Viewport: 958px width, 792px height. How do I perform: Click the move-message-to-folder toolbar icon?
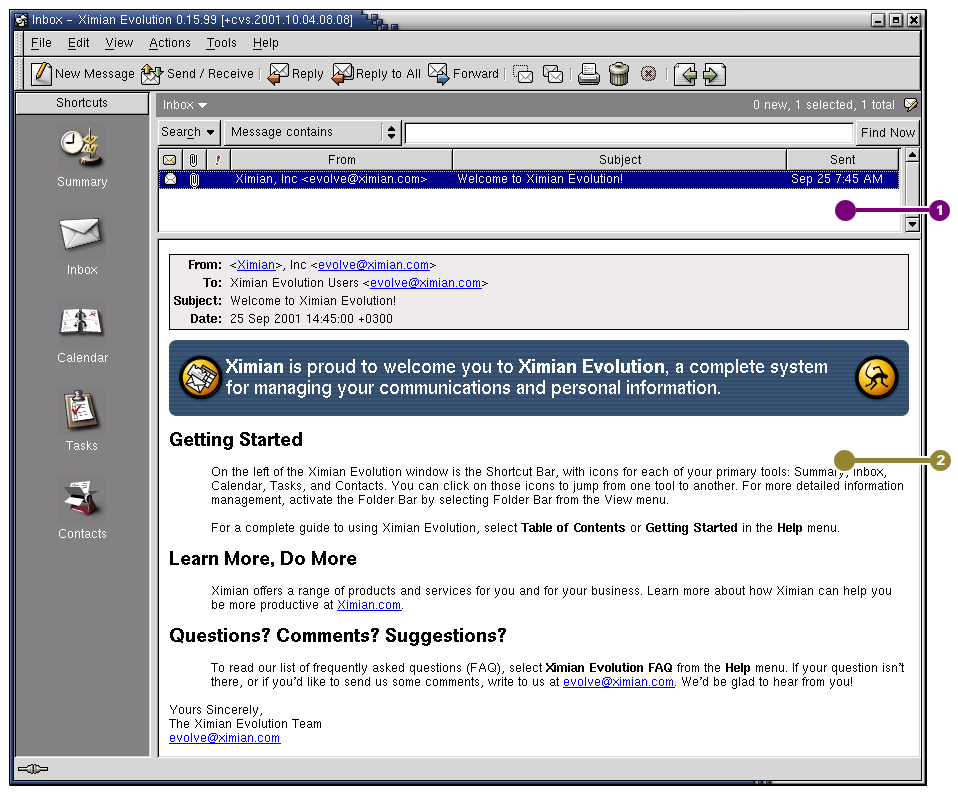pyautogui.click(x=523, y=75)
